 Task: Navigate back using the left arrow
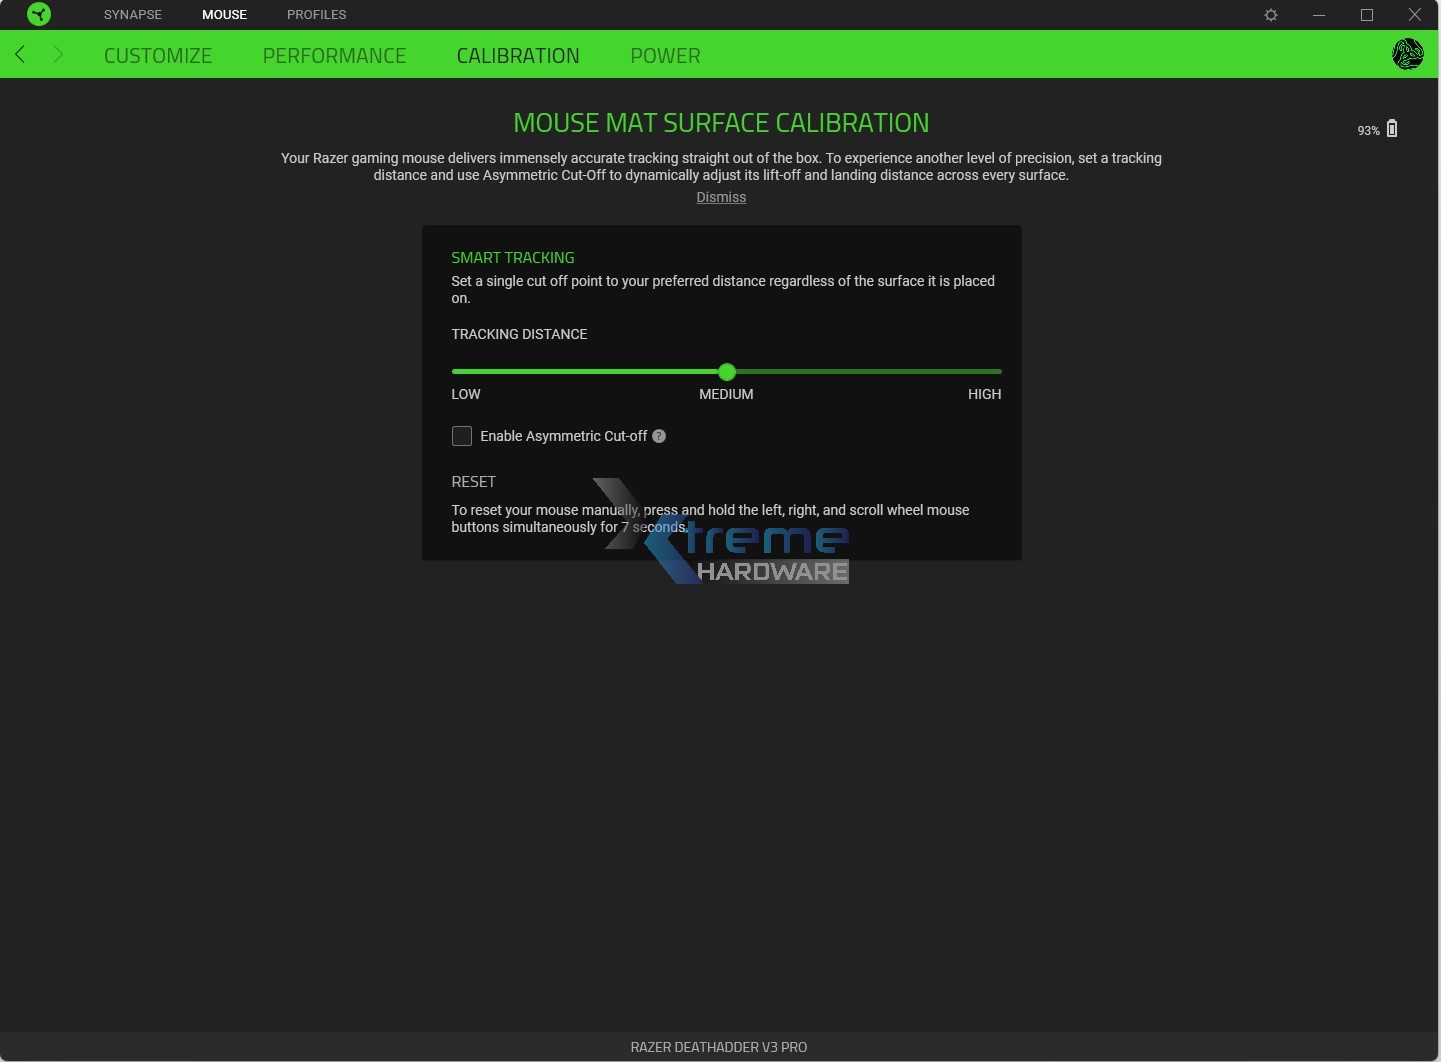point(20,55)
